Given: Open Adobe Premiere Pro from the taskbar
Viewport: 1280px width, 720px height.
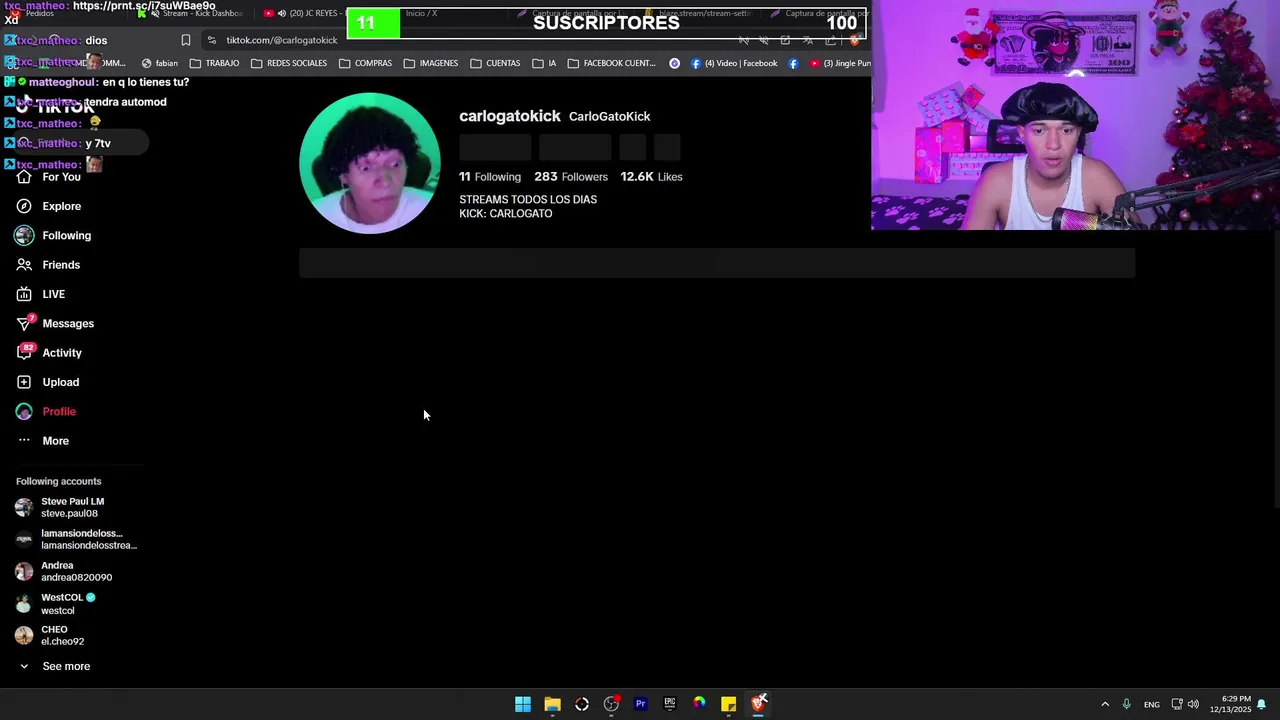Looking at the screenshot, I should [x=640, y=704].
